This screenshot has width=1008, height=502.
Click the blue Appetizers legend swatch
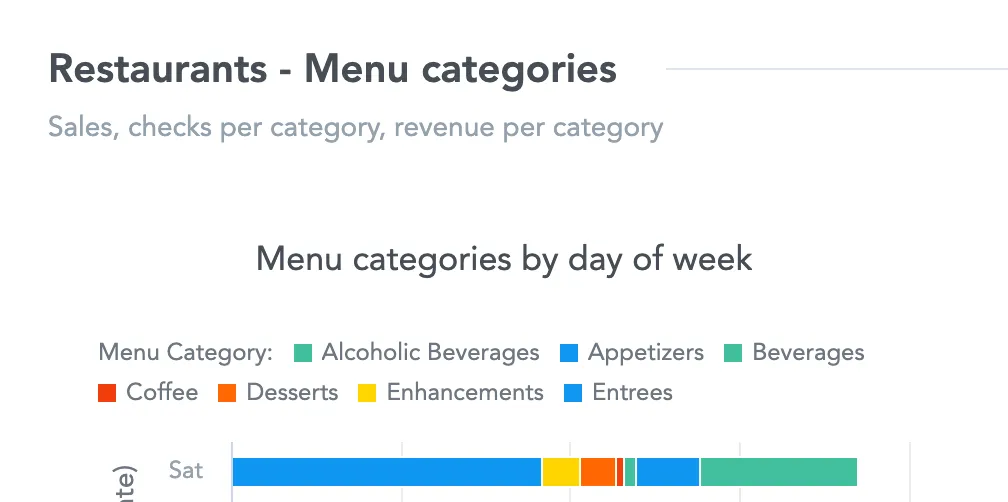[569, 353]
